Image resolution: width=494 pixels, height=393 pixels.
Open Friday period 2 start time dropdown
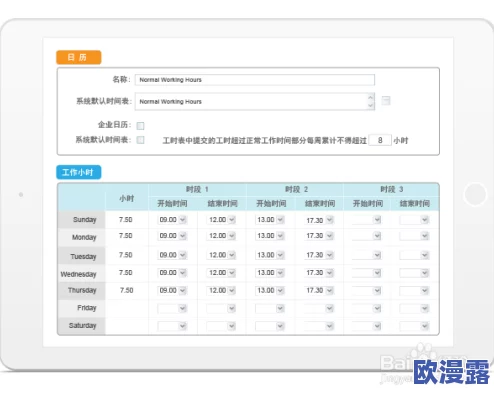point(270,308)
